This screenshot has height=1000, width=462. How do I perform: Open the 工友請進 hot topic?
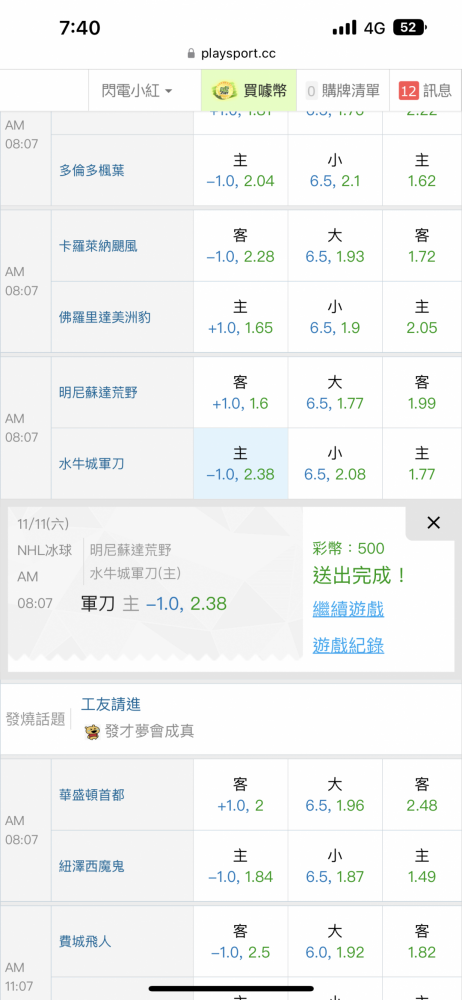coord(111,704)
